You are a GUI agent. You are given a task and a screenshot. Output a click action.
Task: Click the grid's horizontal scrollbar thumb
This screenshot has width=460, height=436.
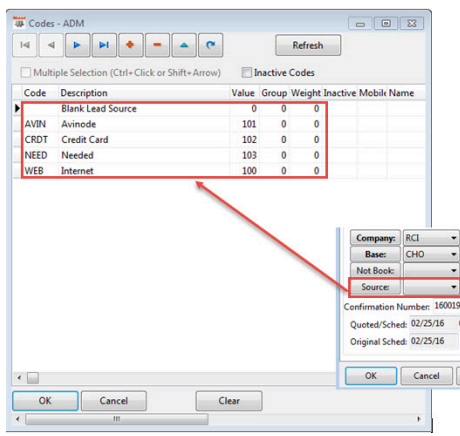click(33, 378)
